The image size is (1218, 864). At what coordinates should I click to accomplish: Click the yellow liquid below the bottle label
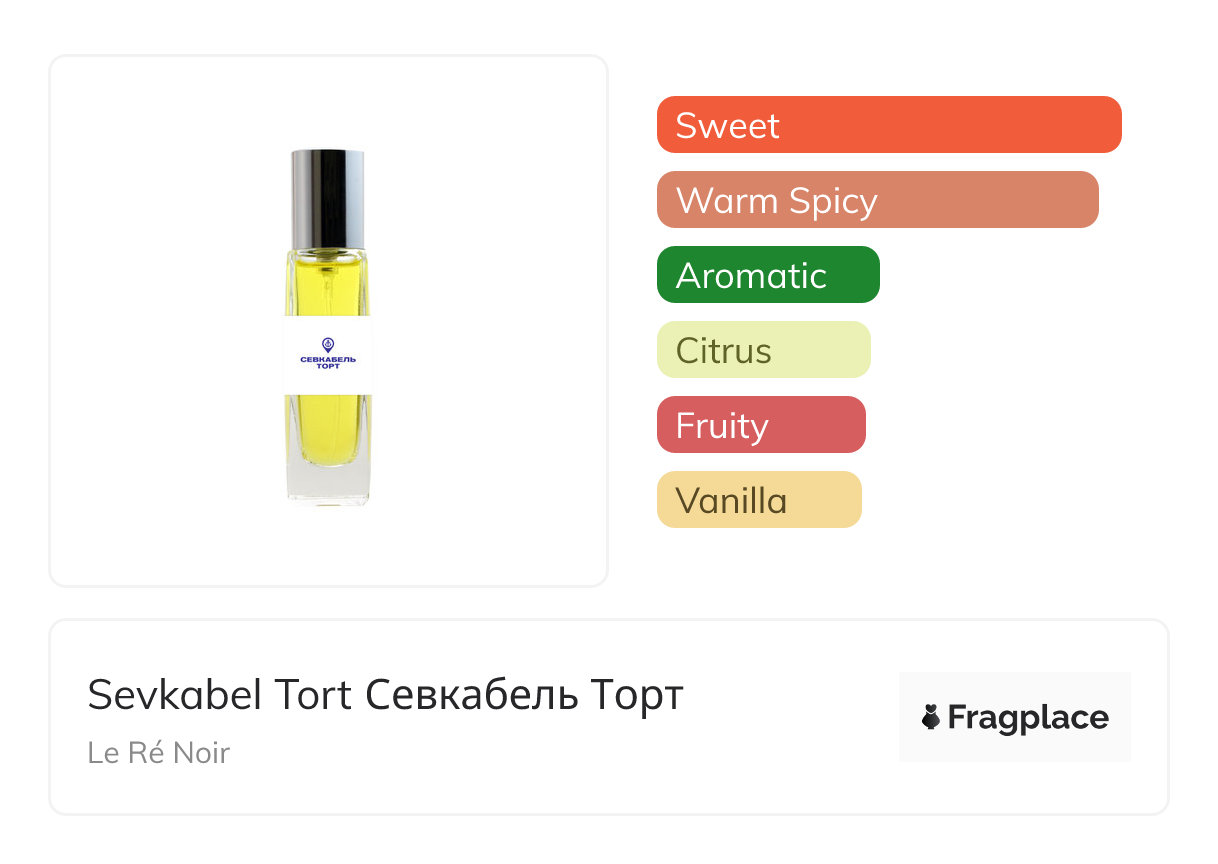tap(328, 425)
